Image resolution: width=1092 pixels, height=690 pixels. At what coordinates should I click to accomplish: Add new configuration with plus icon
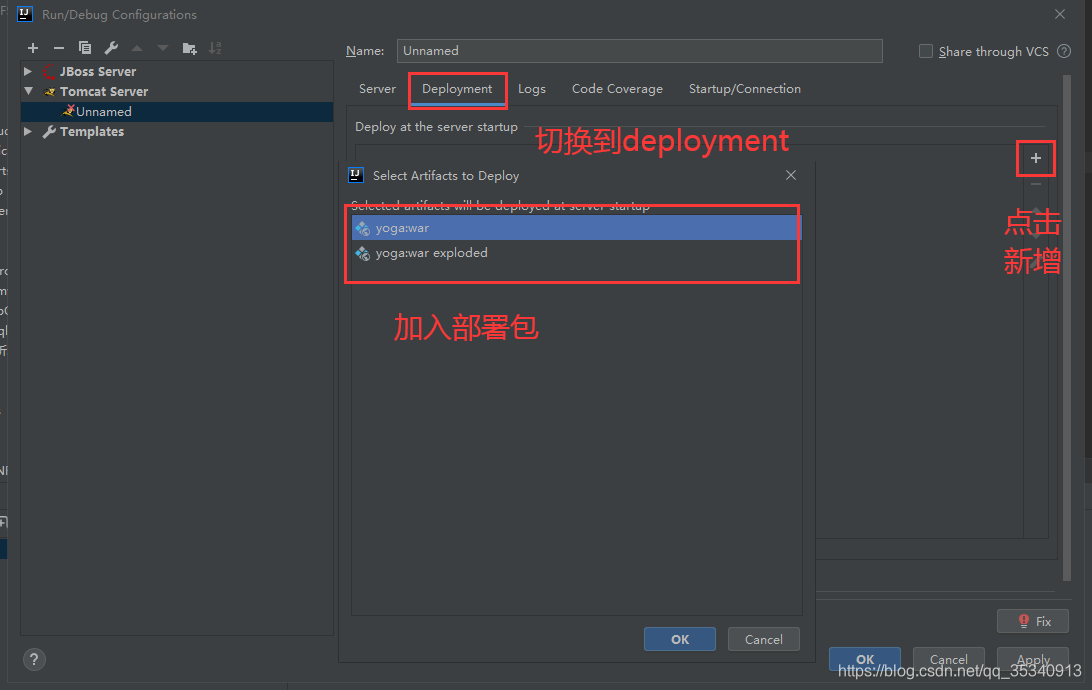pos(33,48)
